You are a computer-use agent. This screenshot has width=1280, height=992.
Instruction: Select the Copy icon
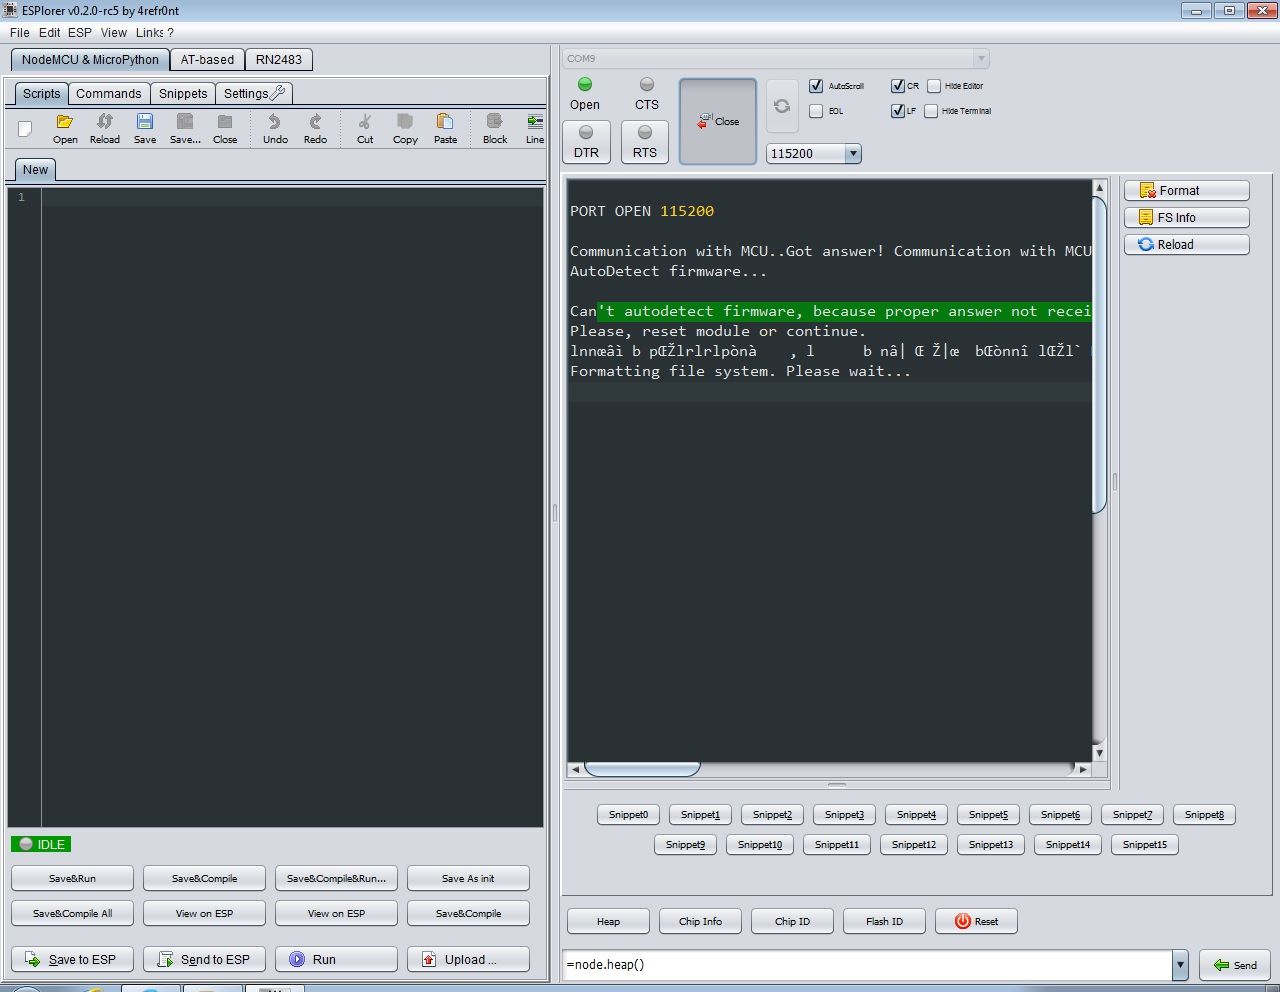click(x=404, y=128)
